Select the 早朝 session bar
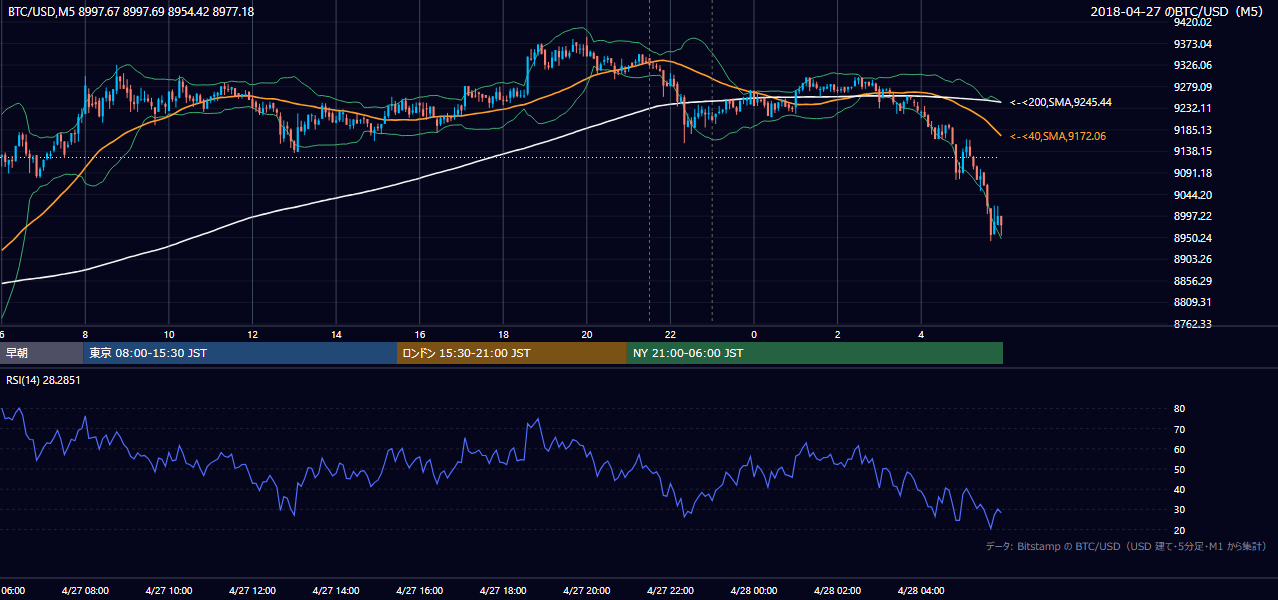 [41, 353]
